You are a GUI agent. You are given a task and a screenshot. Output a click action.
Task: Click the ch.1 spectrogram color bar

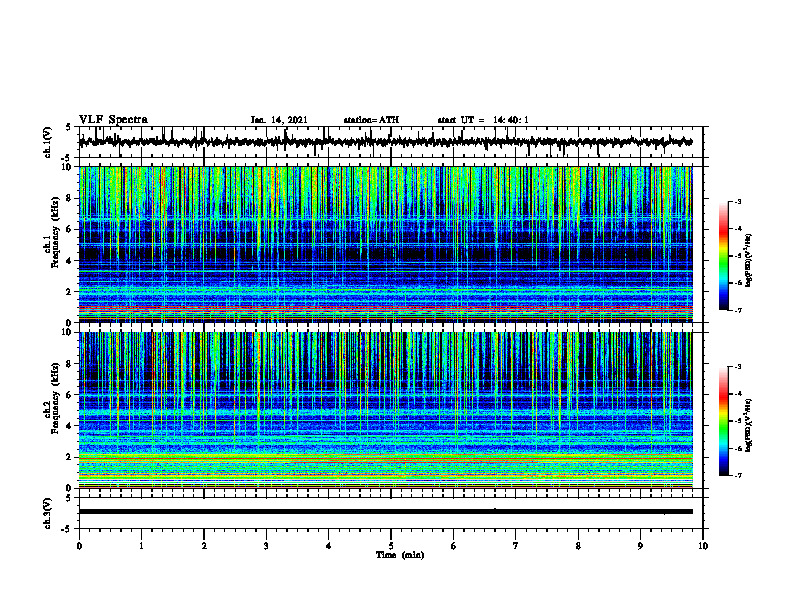[723, 256]
